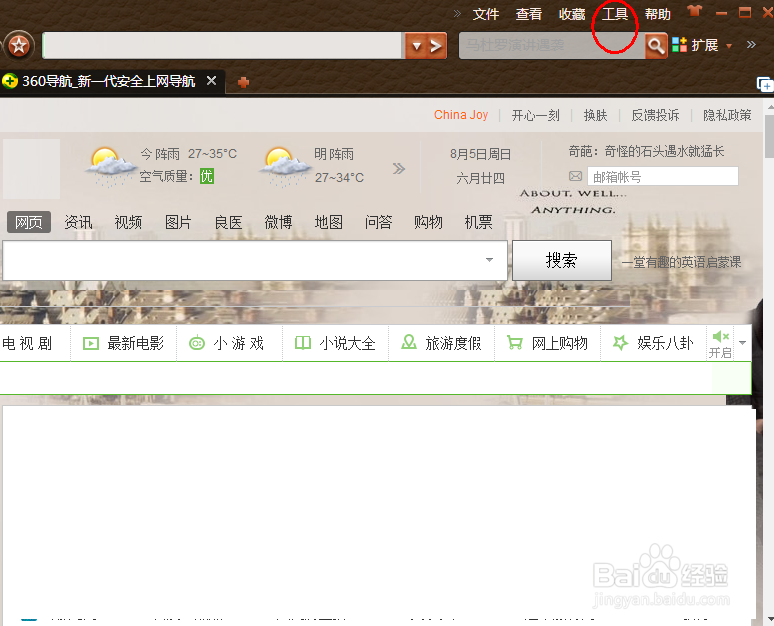Click the 搜索 button
Viewport: 774px width, 626px height.
tap(562, 260)
